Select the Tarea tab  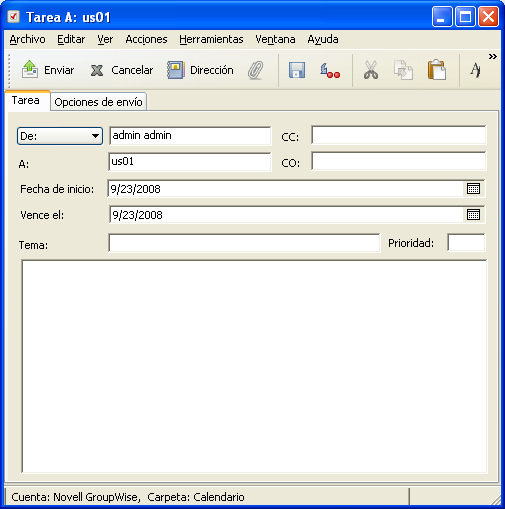[x=26, y=100]
